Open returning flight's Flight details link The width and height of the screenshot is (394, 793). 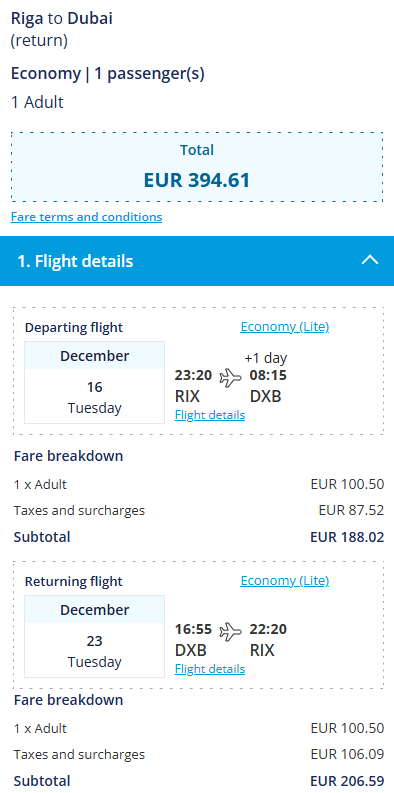(210, 669)
